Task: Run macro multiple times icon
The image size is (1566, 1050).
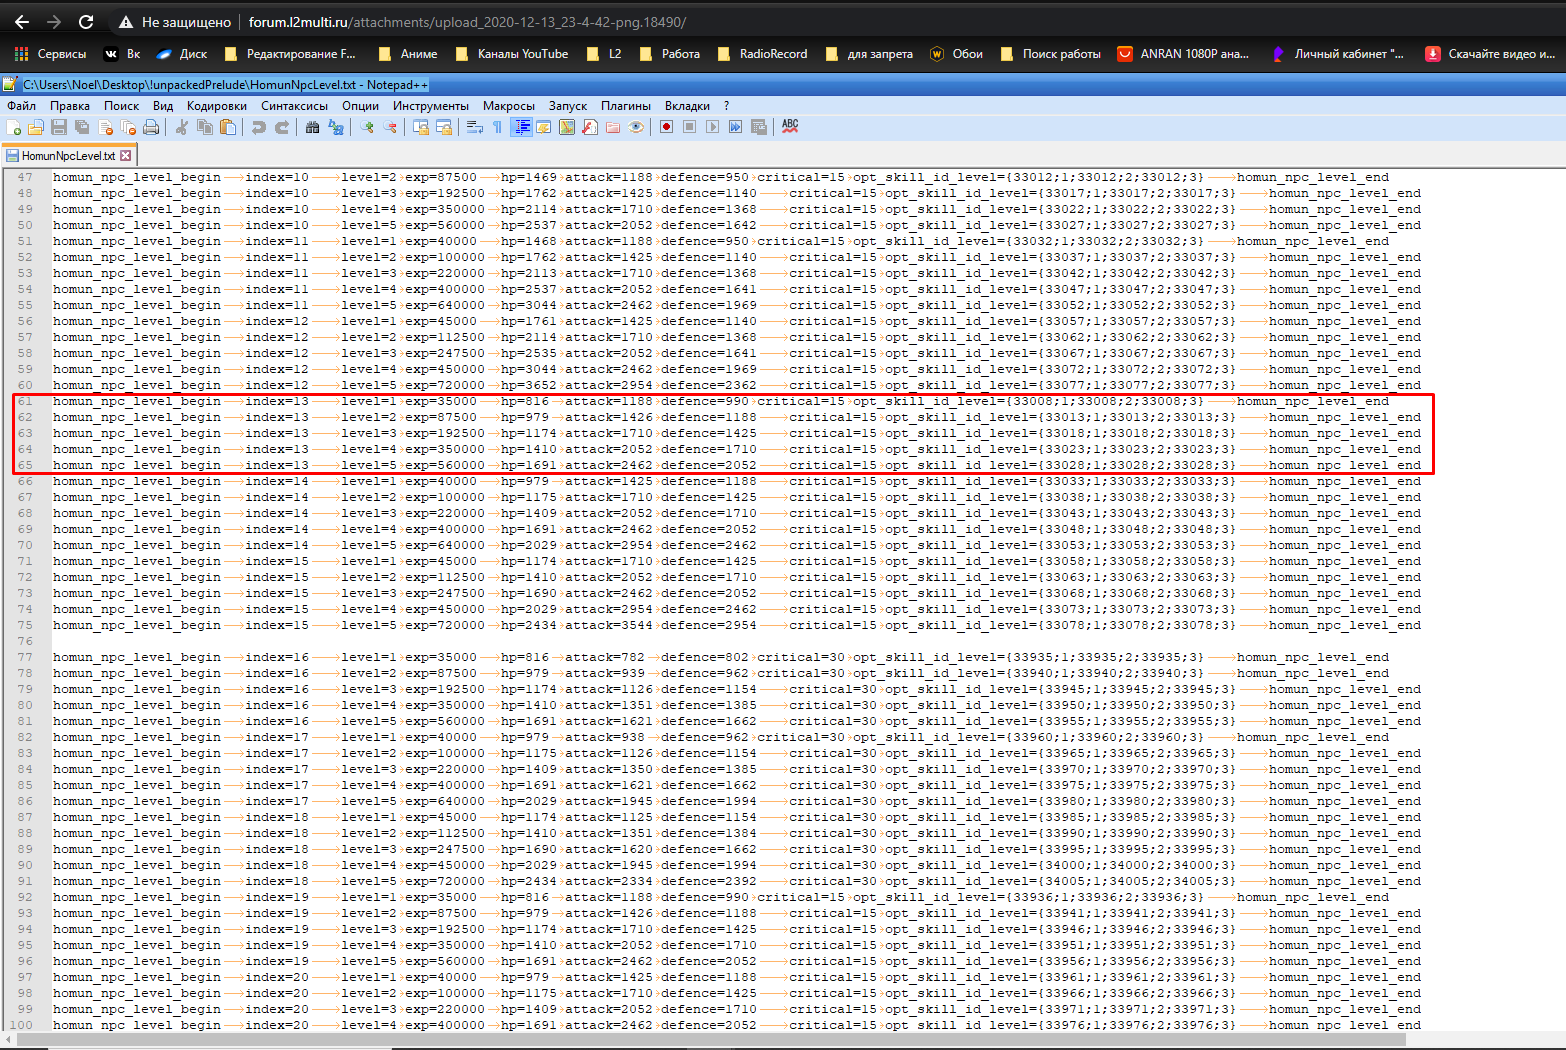Action: pos(735,127)
